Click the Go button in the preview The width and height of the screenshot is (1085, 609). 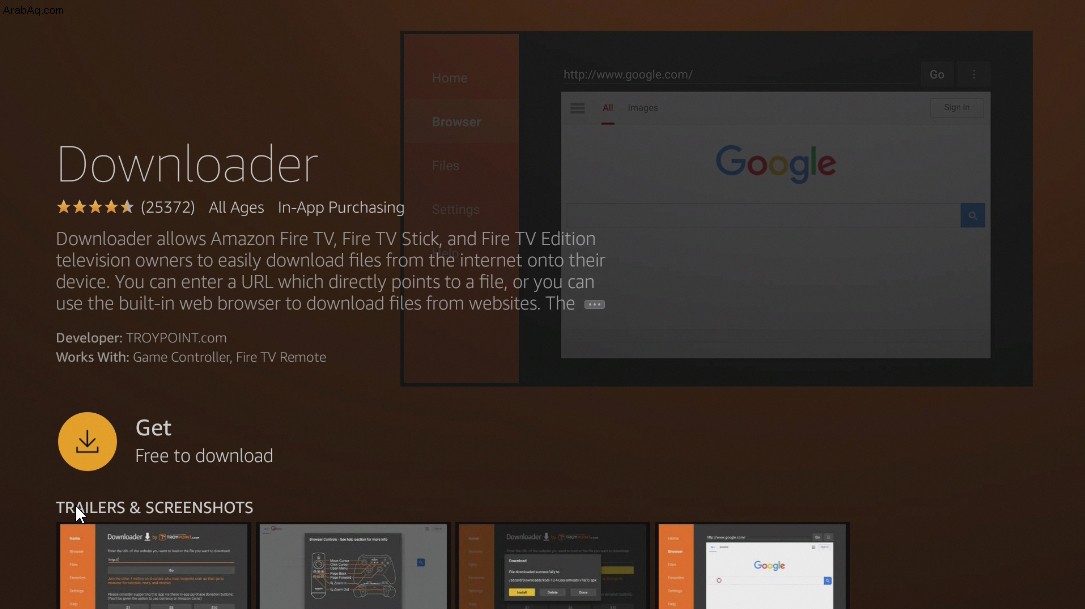[937, 74]
